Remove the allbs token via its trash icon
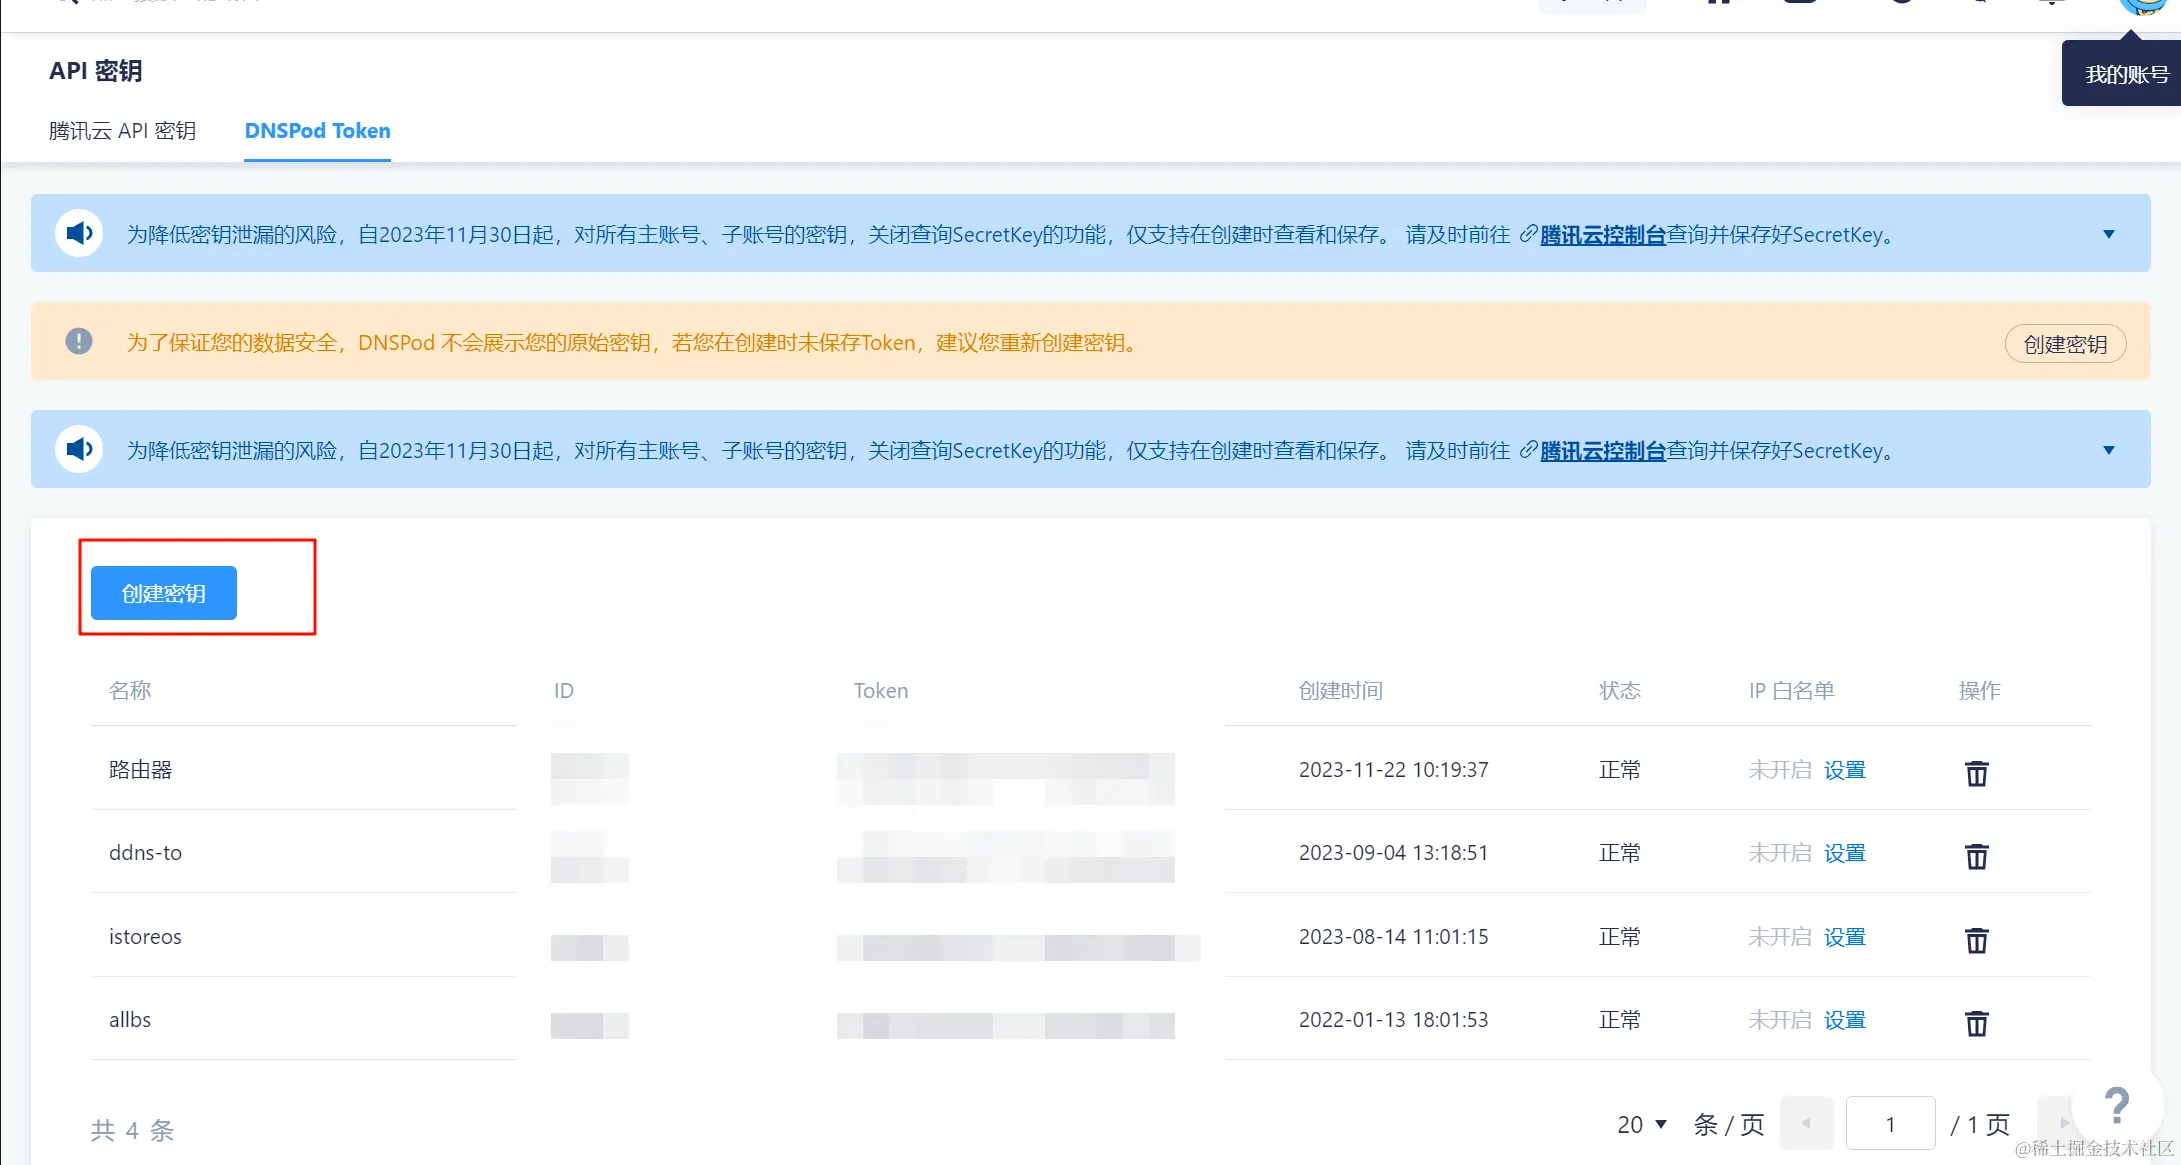 [1976, 1023]
